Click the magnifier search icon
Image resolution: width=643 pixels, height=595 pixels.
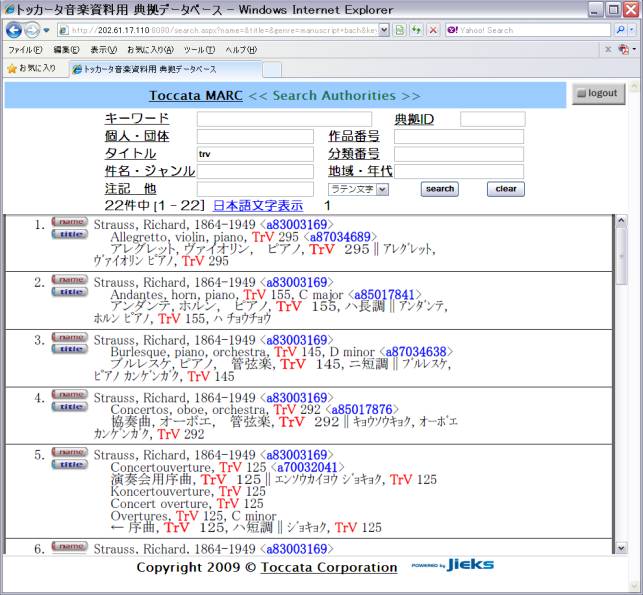620,30
